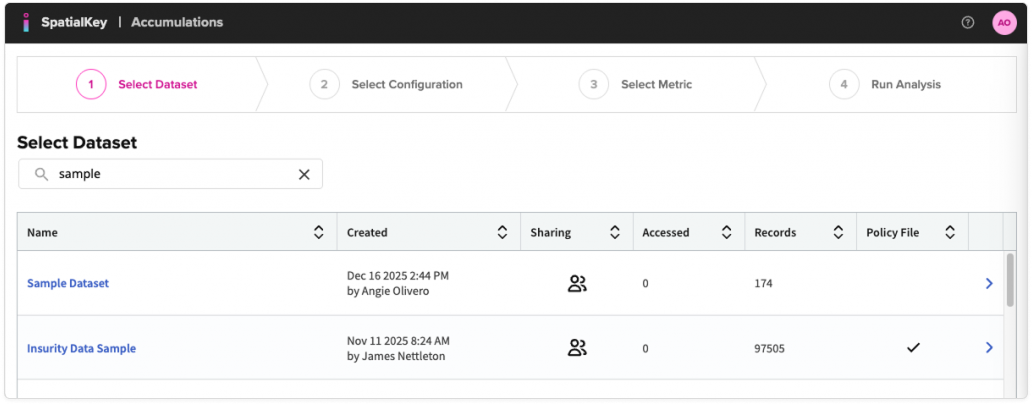Sort by Policy File column
Screen dimensions: 1032x405
pyautogui.click(x=950, y=232)
